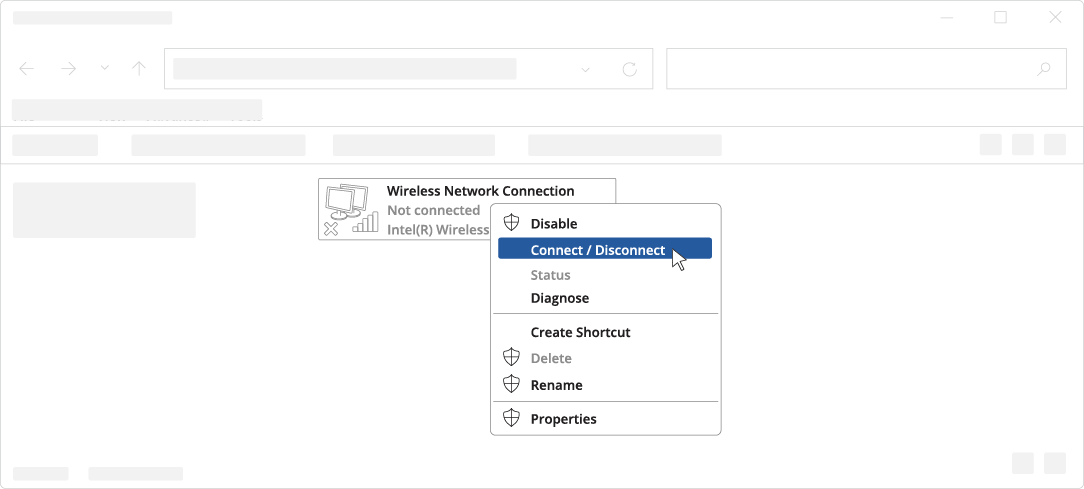Click the shield icon beside Disable
The image size is (1084, 489).
click(512, 223)
